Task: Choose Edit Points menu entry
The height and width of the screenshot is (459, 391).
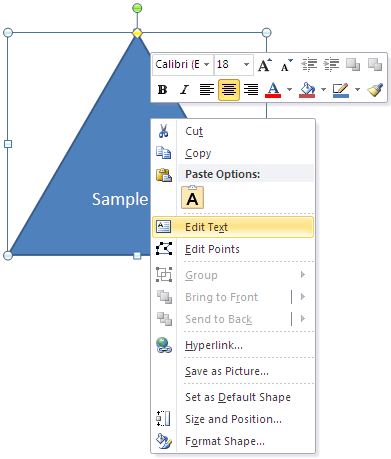Action: coord(212,249)
